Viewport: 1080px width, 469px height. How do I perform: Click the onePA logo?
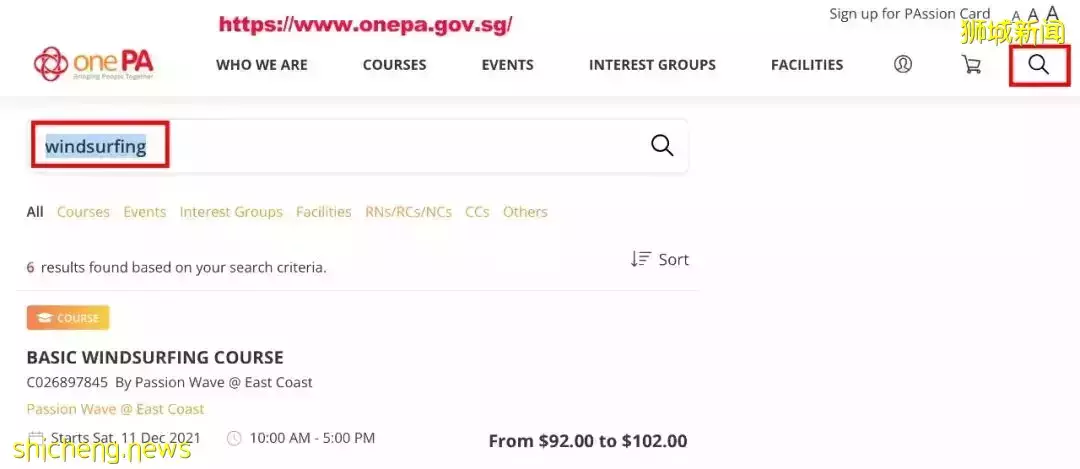point(94,64)
